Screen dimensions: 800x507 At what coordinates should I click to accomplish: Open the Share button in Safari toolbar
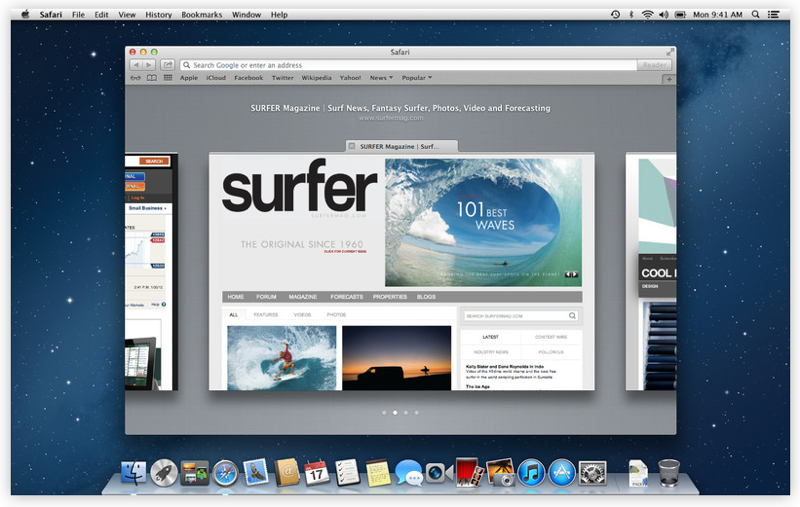[168, 65]
